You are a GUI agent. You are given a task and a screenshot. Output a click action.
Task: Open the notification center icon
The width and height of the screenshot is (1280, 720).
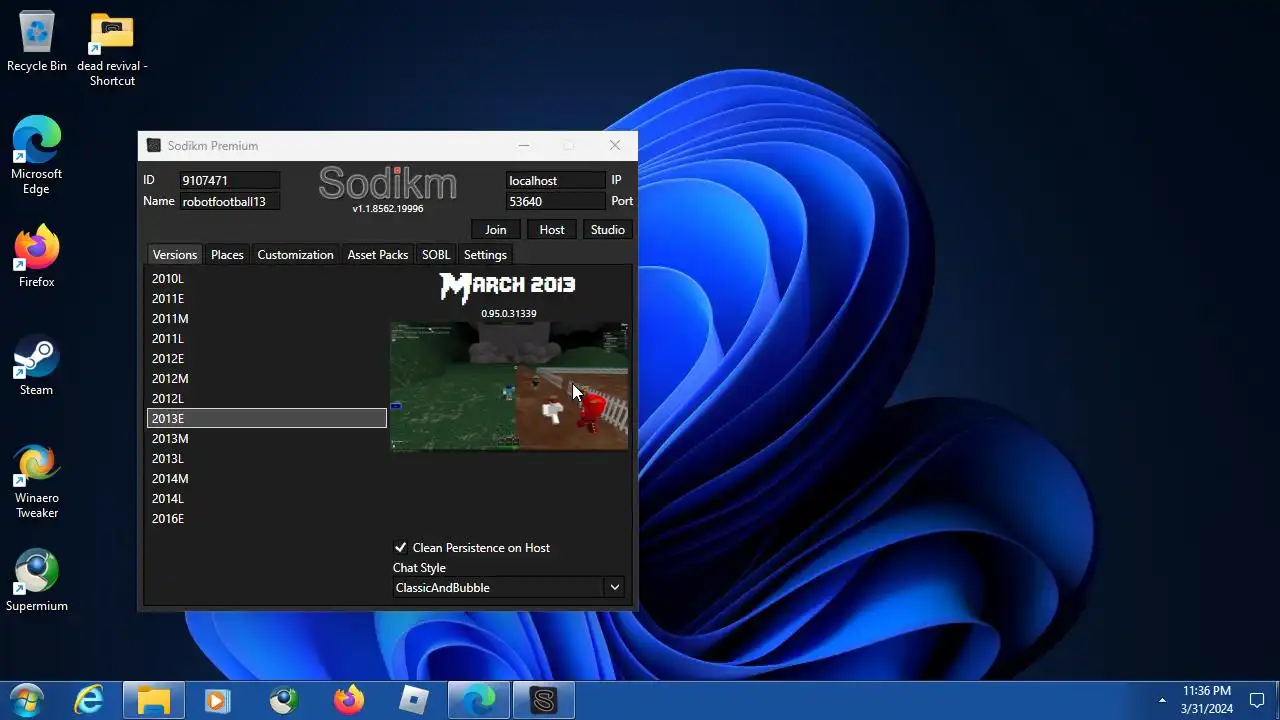[x=1257, y=700]
